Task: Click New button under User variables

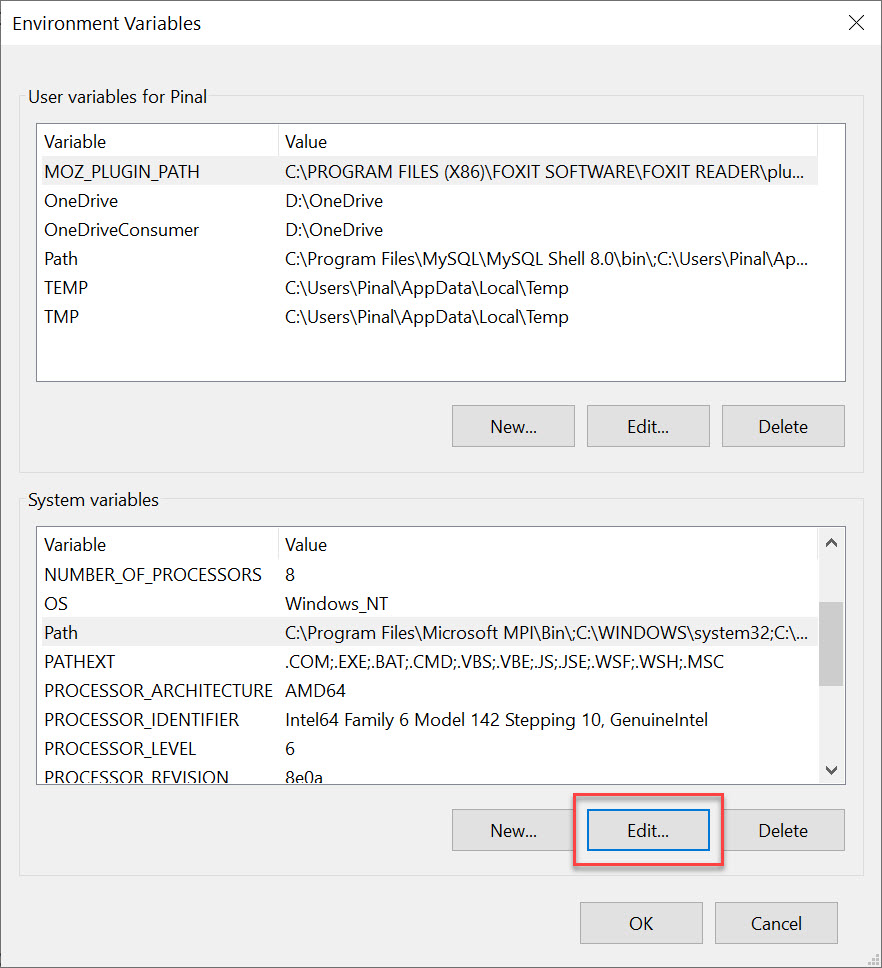Action: coord(513,426)
